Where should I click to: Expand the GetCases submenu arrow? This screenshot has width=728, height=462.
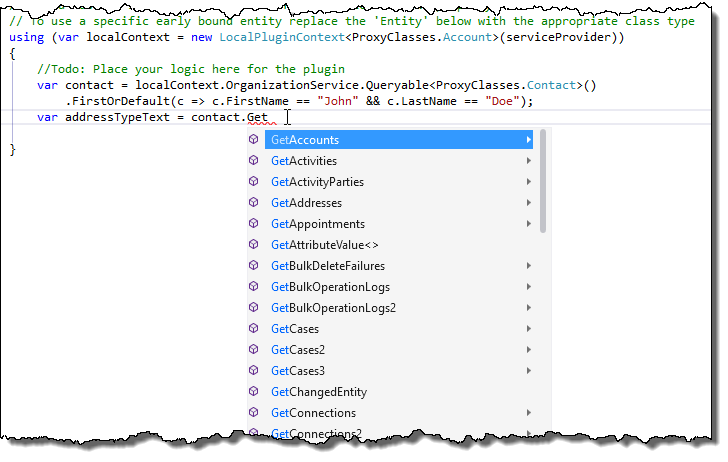pyautogui.click(x=528, y=329)
